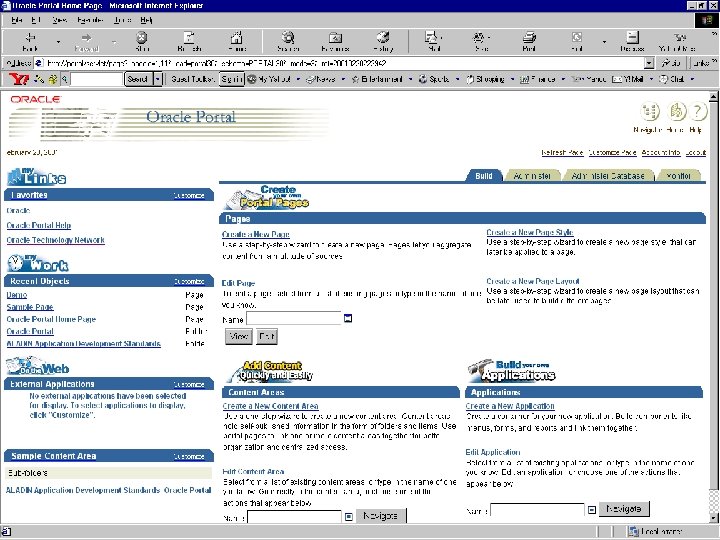The width and height of the screenshot is (720, 540).
Task: Open the View menu
Action: [60, 20]
